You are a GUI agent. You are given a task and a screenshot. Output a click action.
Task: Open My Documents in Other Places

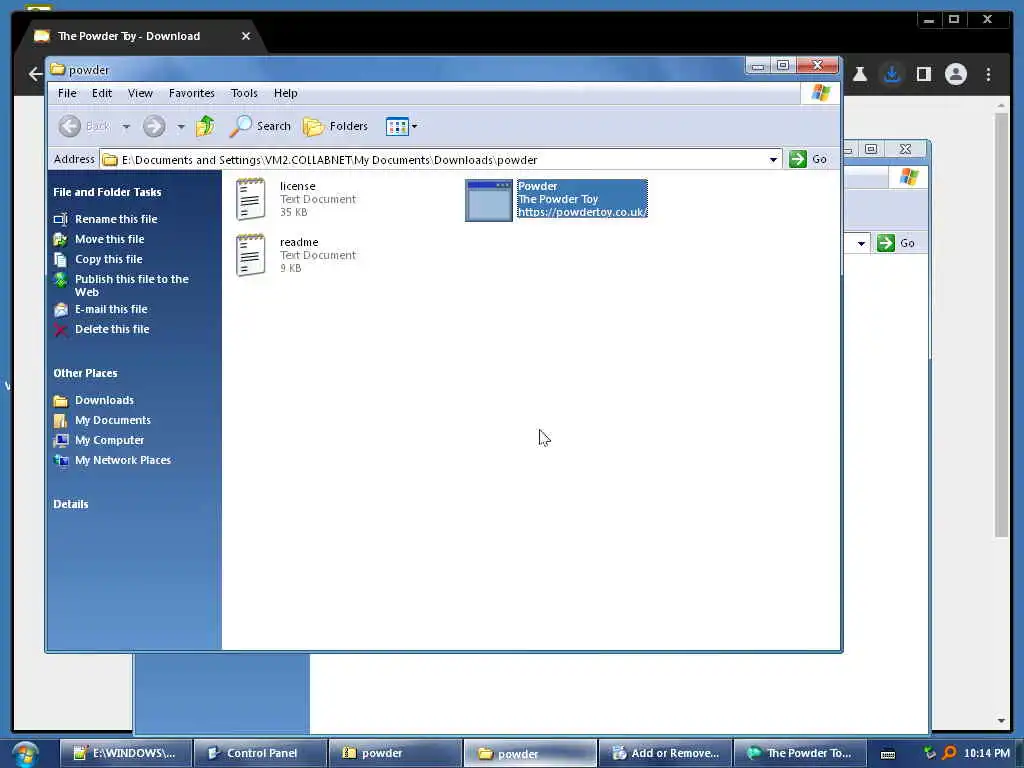coord(112,420)
